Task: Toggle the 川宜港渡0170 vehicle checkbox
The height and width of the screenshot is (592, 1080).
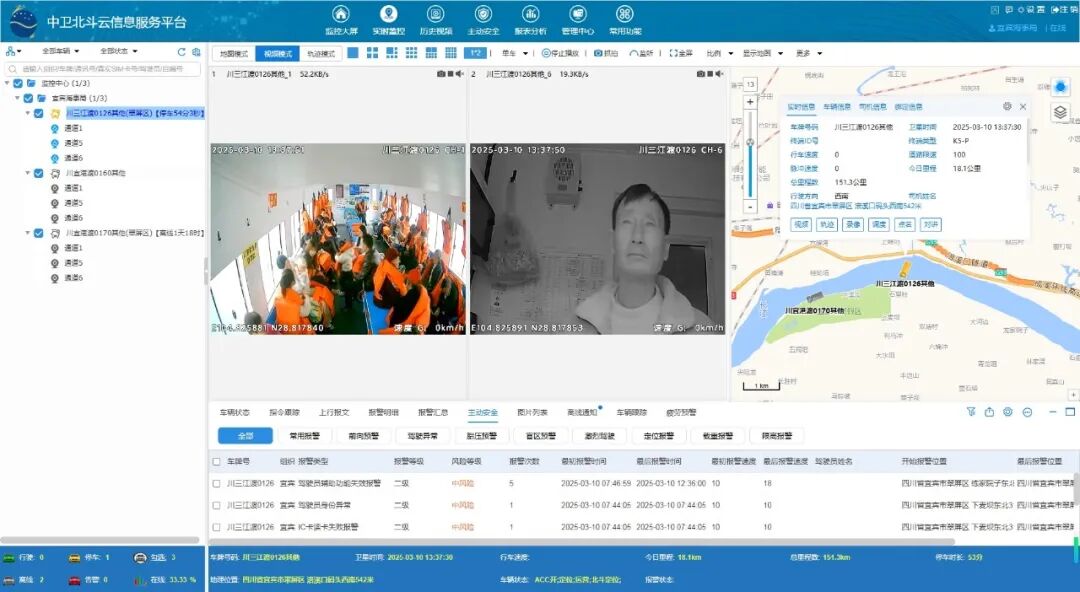Action: [x=39, y=234]
